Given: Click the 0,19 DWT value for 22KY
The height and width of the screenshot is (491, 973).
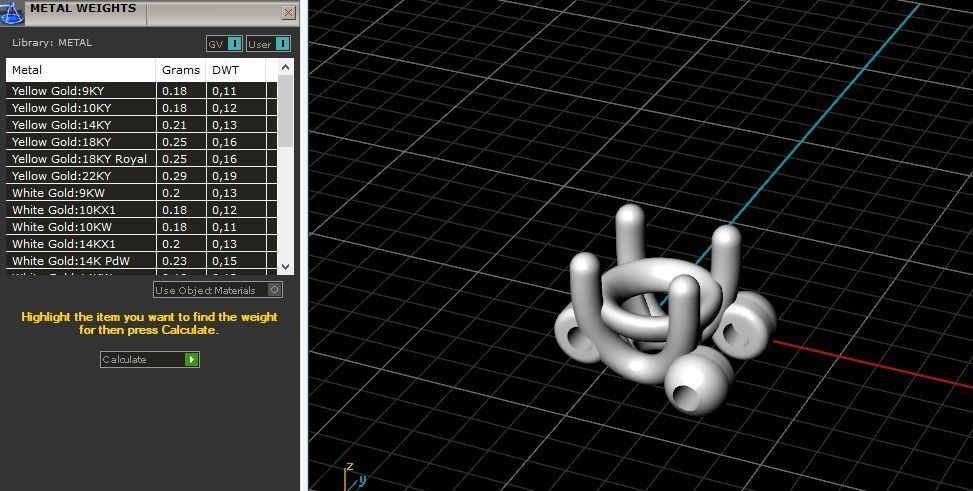Looking at the screenshot, I should coord(225,176).
